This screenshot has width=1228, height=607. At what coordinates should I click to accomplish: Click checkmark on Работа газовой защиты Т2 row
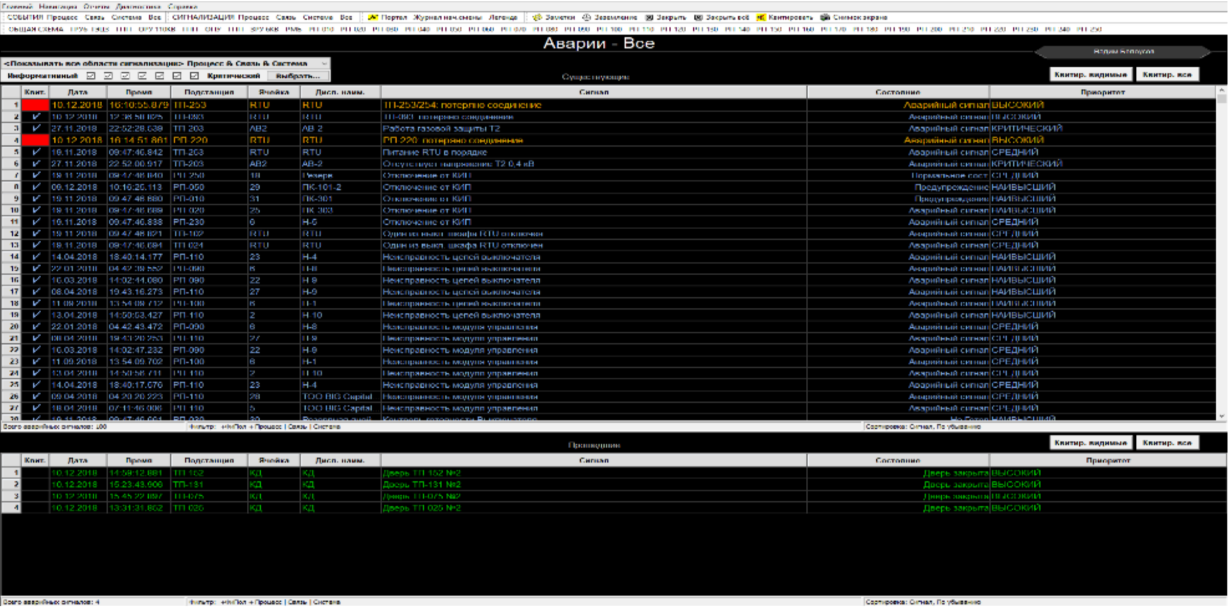click(35, 128)
